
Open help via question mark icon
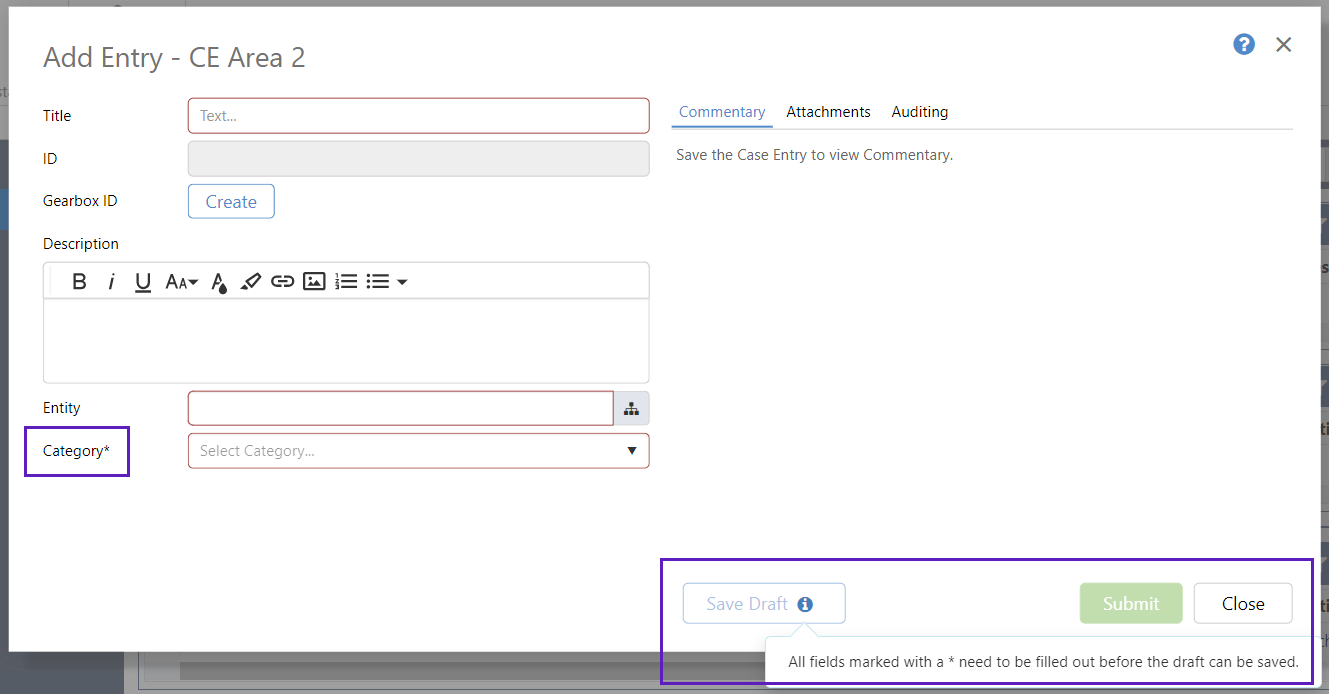1244,44
